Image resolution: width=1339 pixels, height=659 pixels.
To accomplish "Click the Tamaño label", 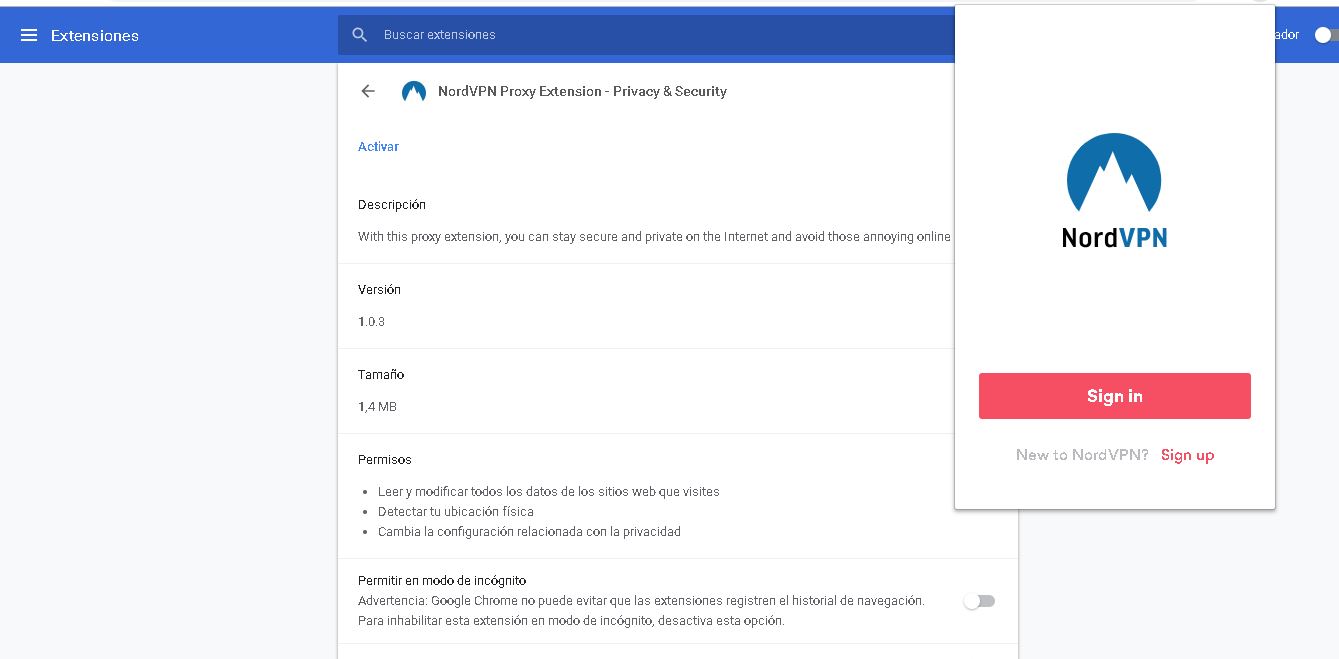I will (x=381, y=374).
